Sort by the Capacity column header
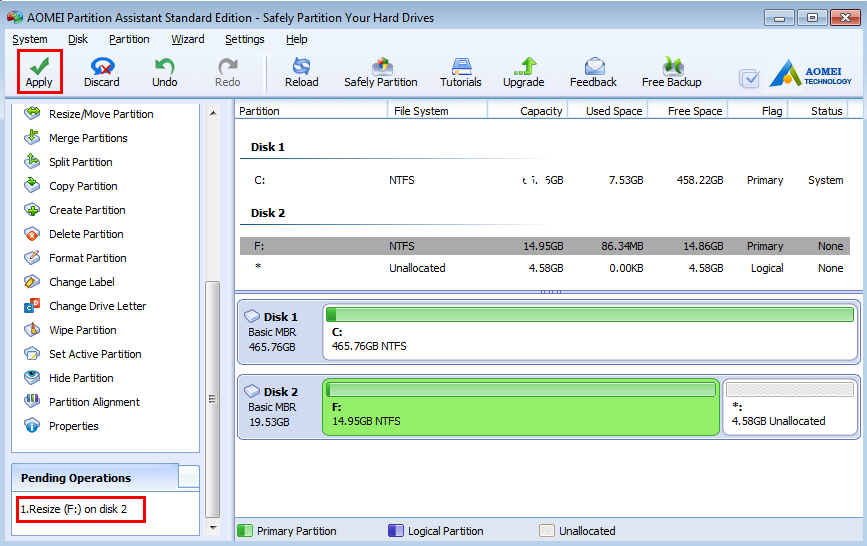The image size is (867, 546). (x=528, y=111)
